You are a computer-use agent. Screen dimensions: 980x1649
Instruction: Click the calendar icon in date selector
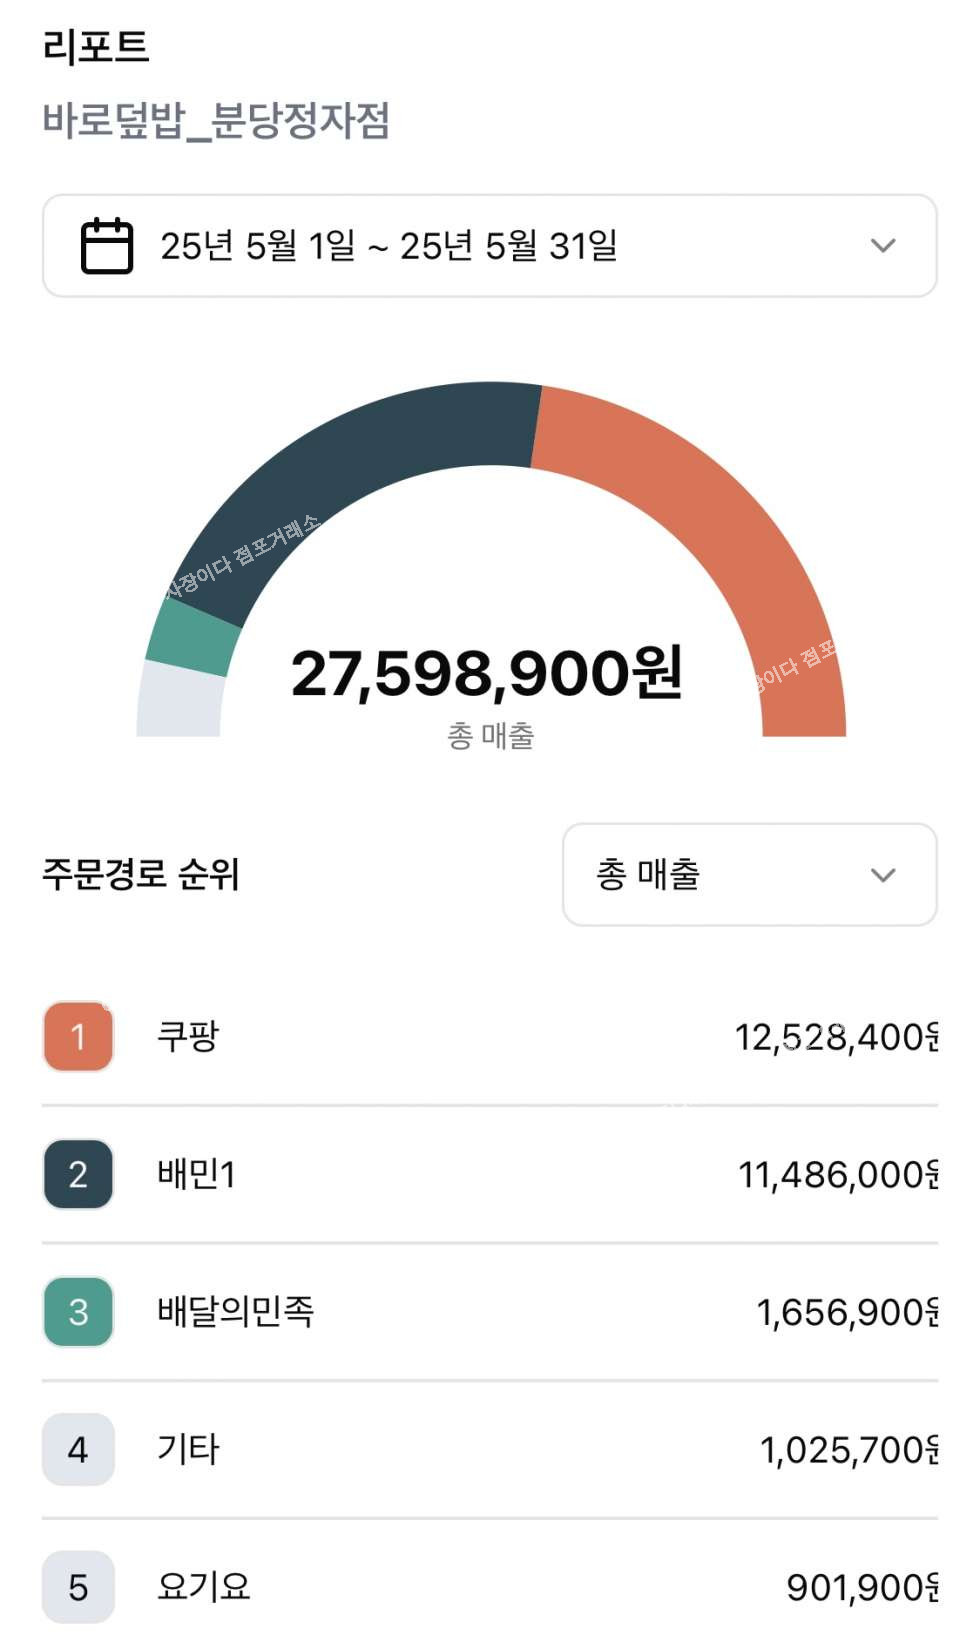[x=106, y=246]
